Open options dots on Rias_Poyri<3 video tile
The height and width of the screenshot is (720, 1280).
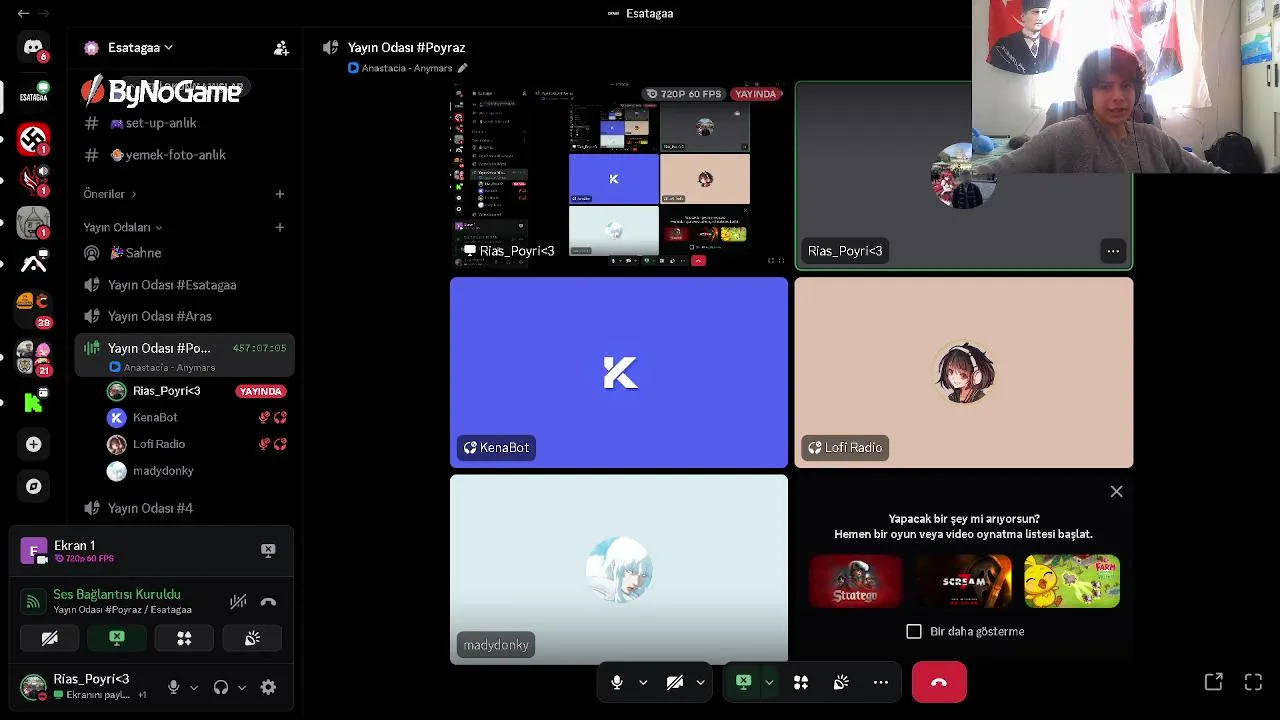[1113, 251]
